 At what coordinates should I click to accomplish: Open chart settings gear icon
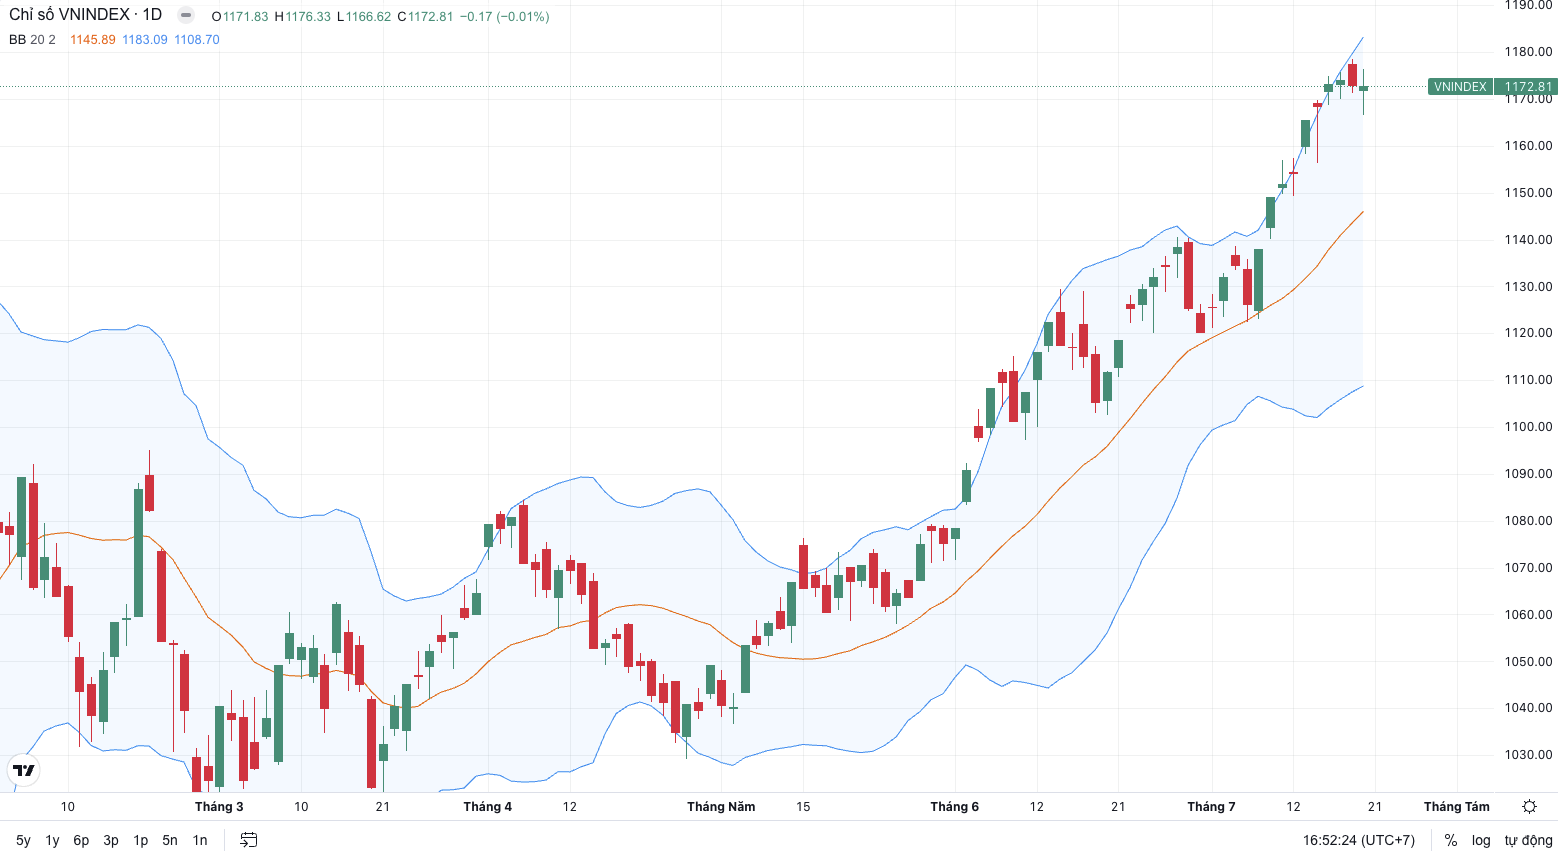(x=1529, y=807)
